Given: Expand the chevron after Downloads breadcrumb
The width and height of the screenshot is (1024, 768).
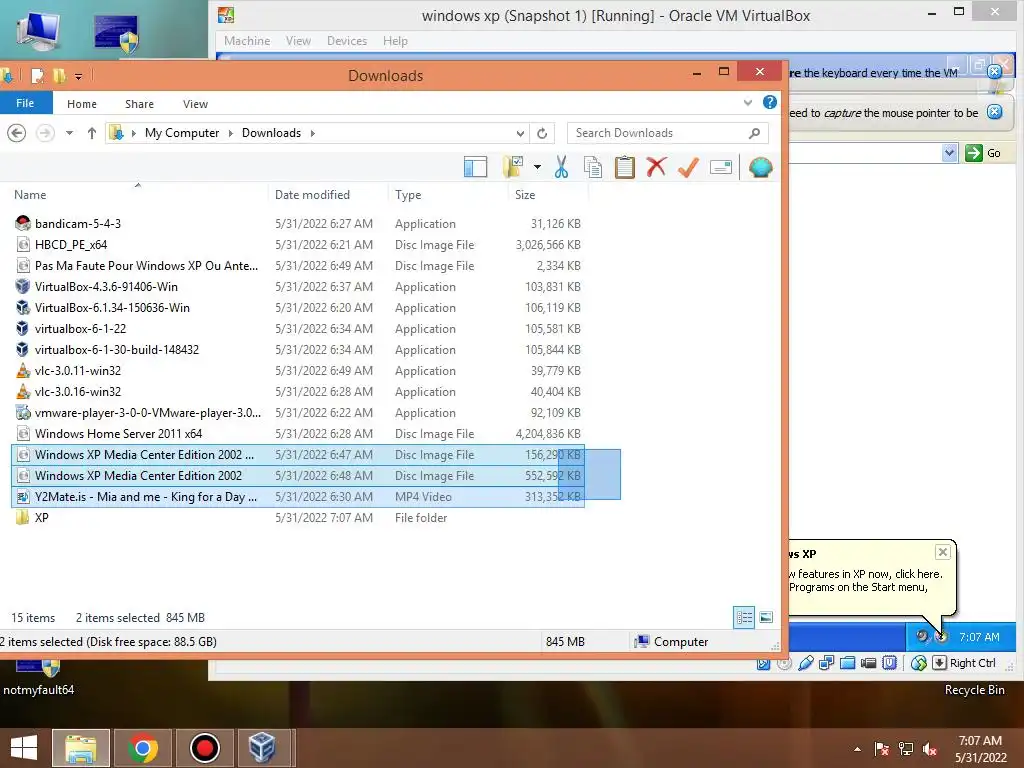Looking at the screenshot, I should [x=313, y=133].
